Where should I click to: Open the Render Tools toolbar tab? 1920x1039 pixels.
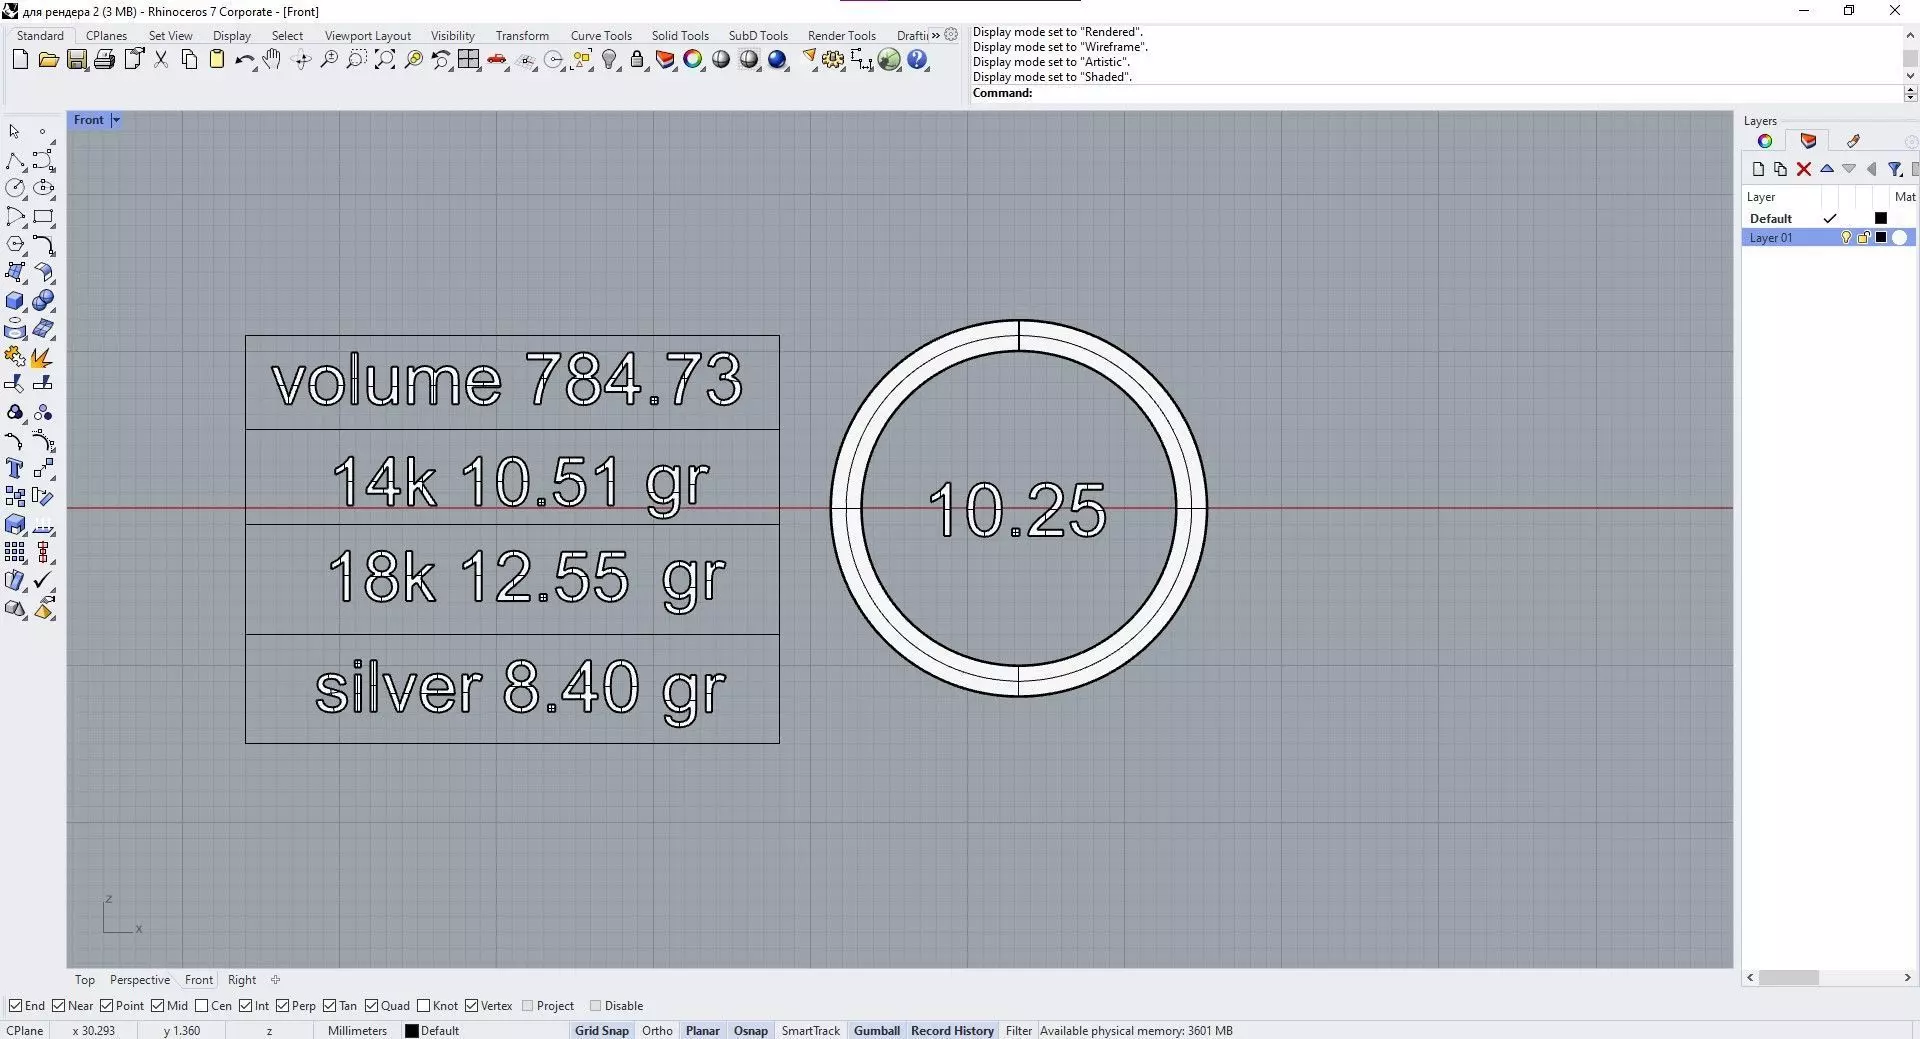coord(842,35)
